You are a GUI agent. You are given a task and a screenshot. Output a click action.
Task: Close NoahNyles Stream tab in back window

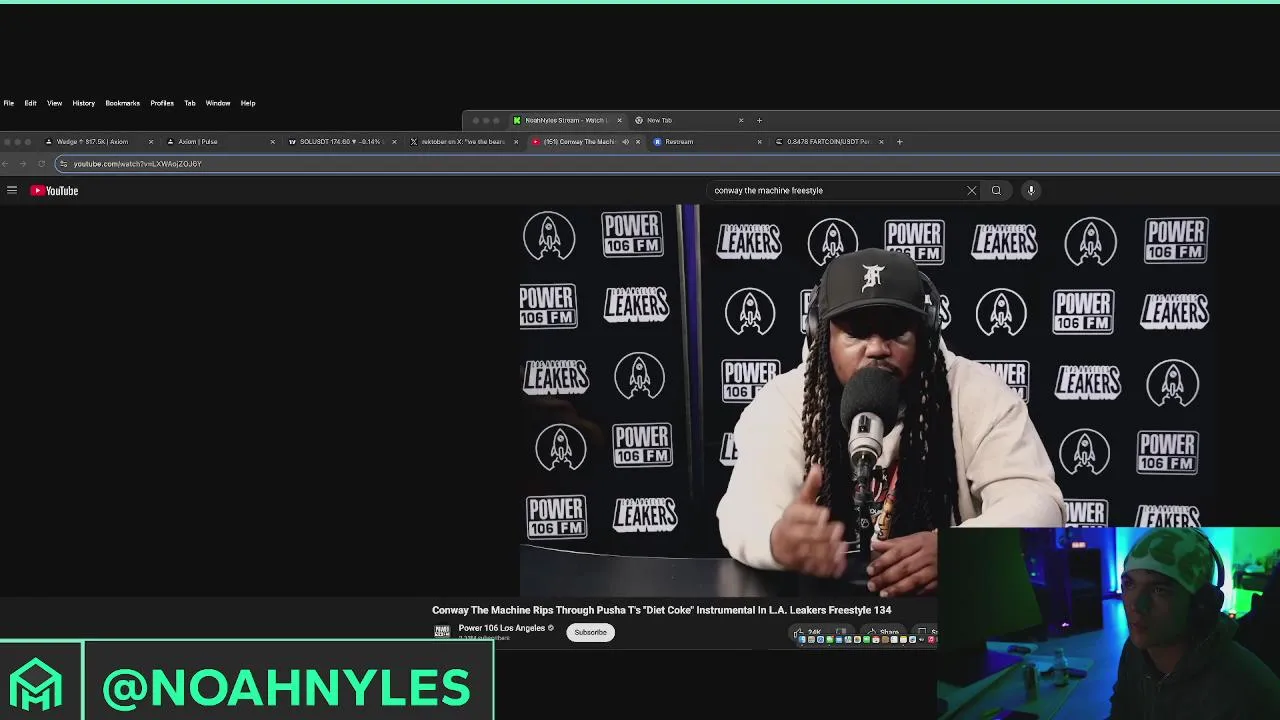pos(619,120)
